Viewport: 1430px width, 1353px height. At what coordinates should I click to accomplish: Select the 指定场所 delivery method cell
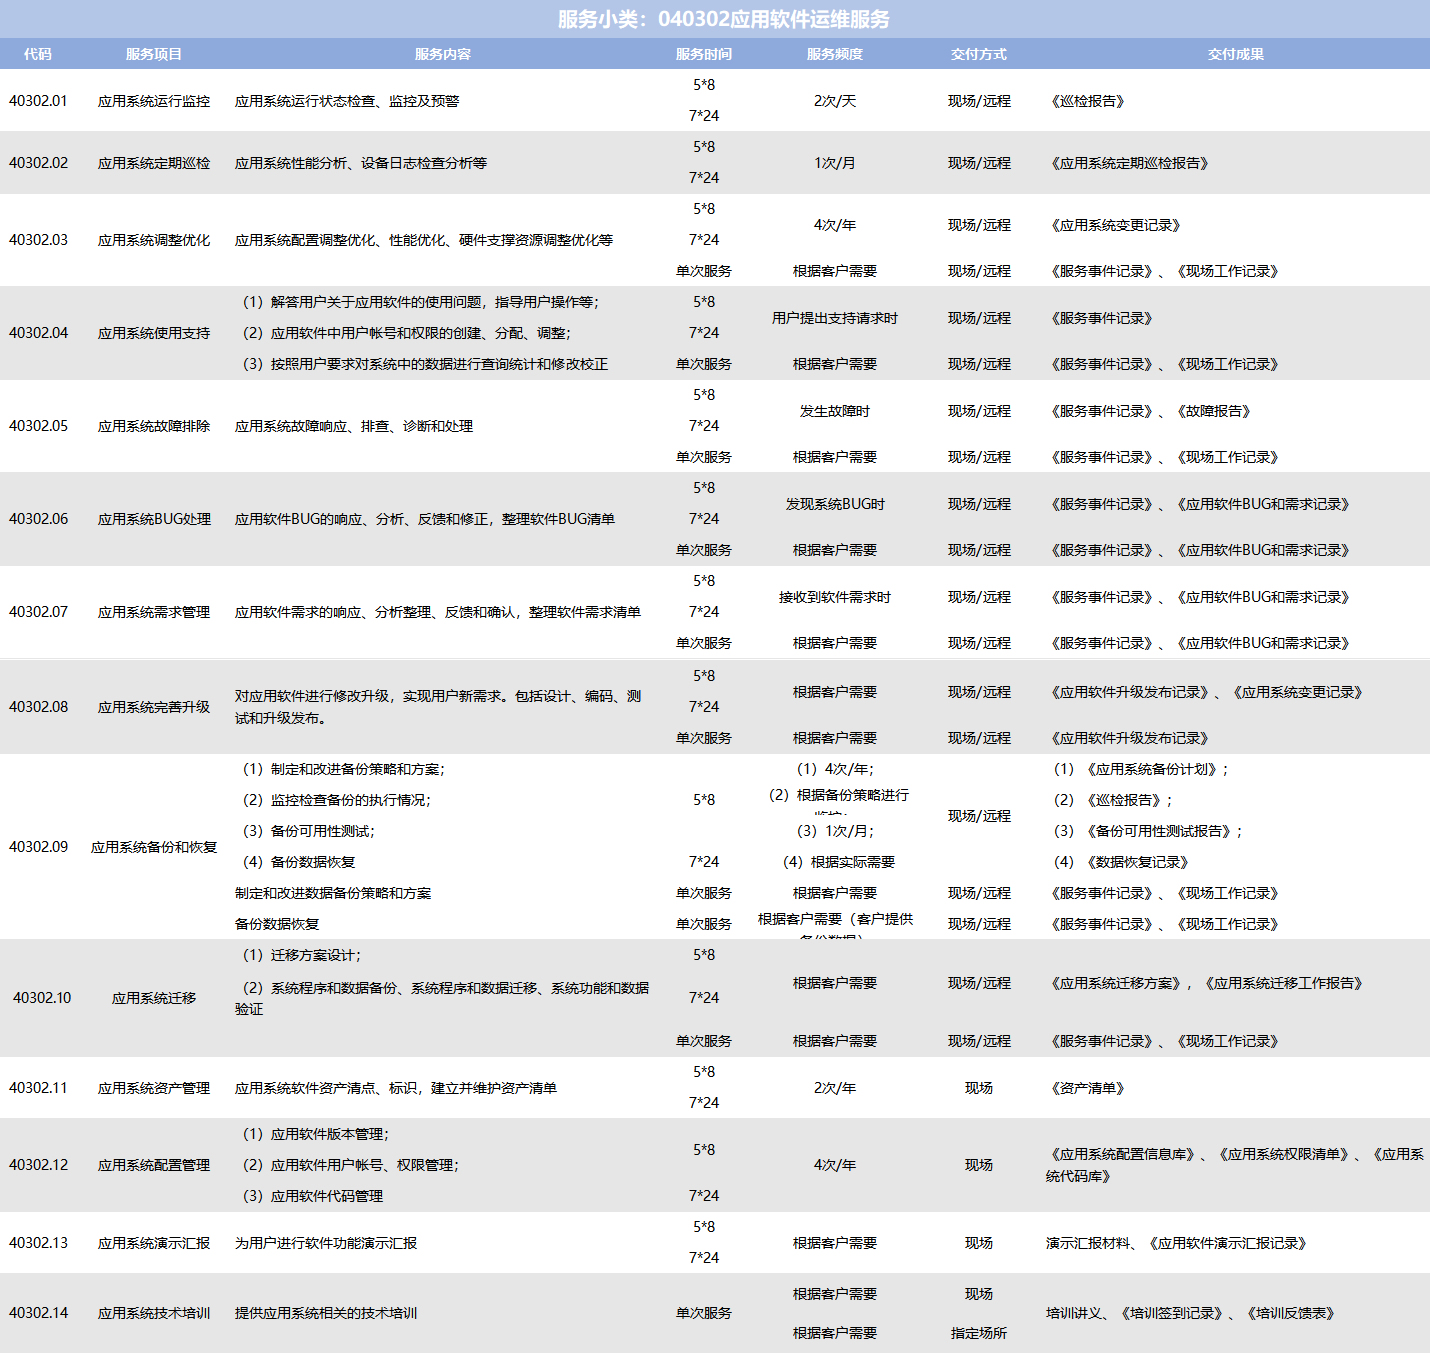pyautogui.click(x=978, y=1333)
